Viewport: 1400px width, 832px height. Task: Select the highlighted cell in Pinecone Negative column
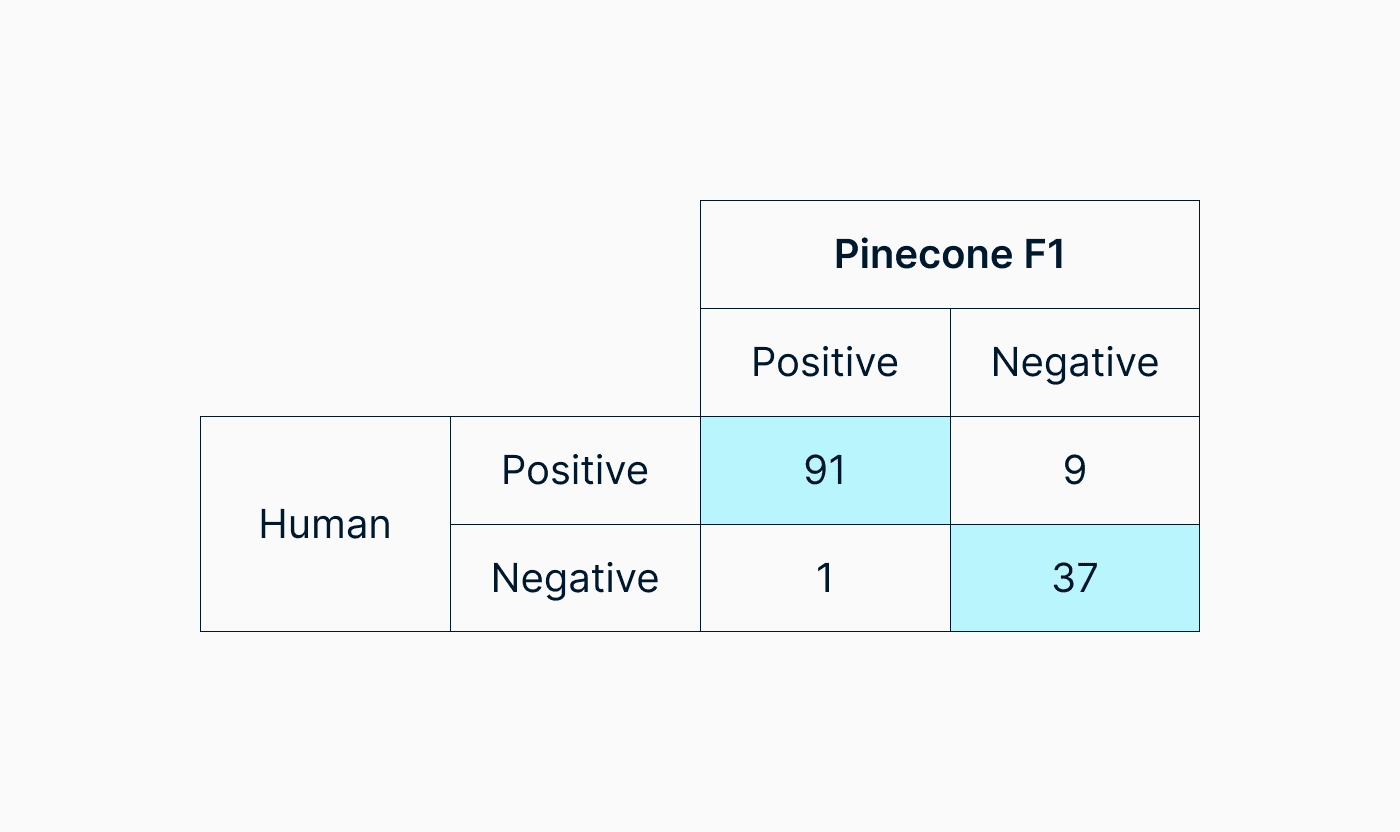1074,578
